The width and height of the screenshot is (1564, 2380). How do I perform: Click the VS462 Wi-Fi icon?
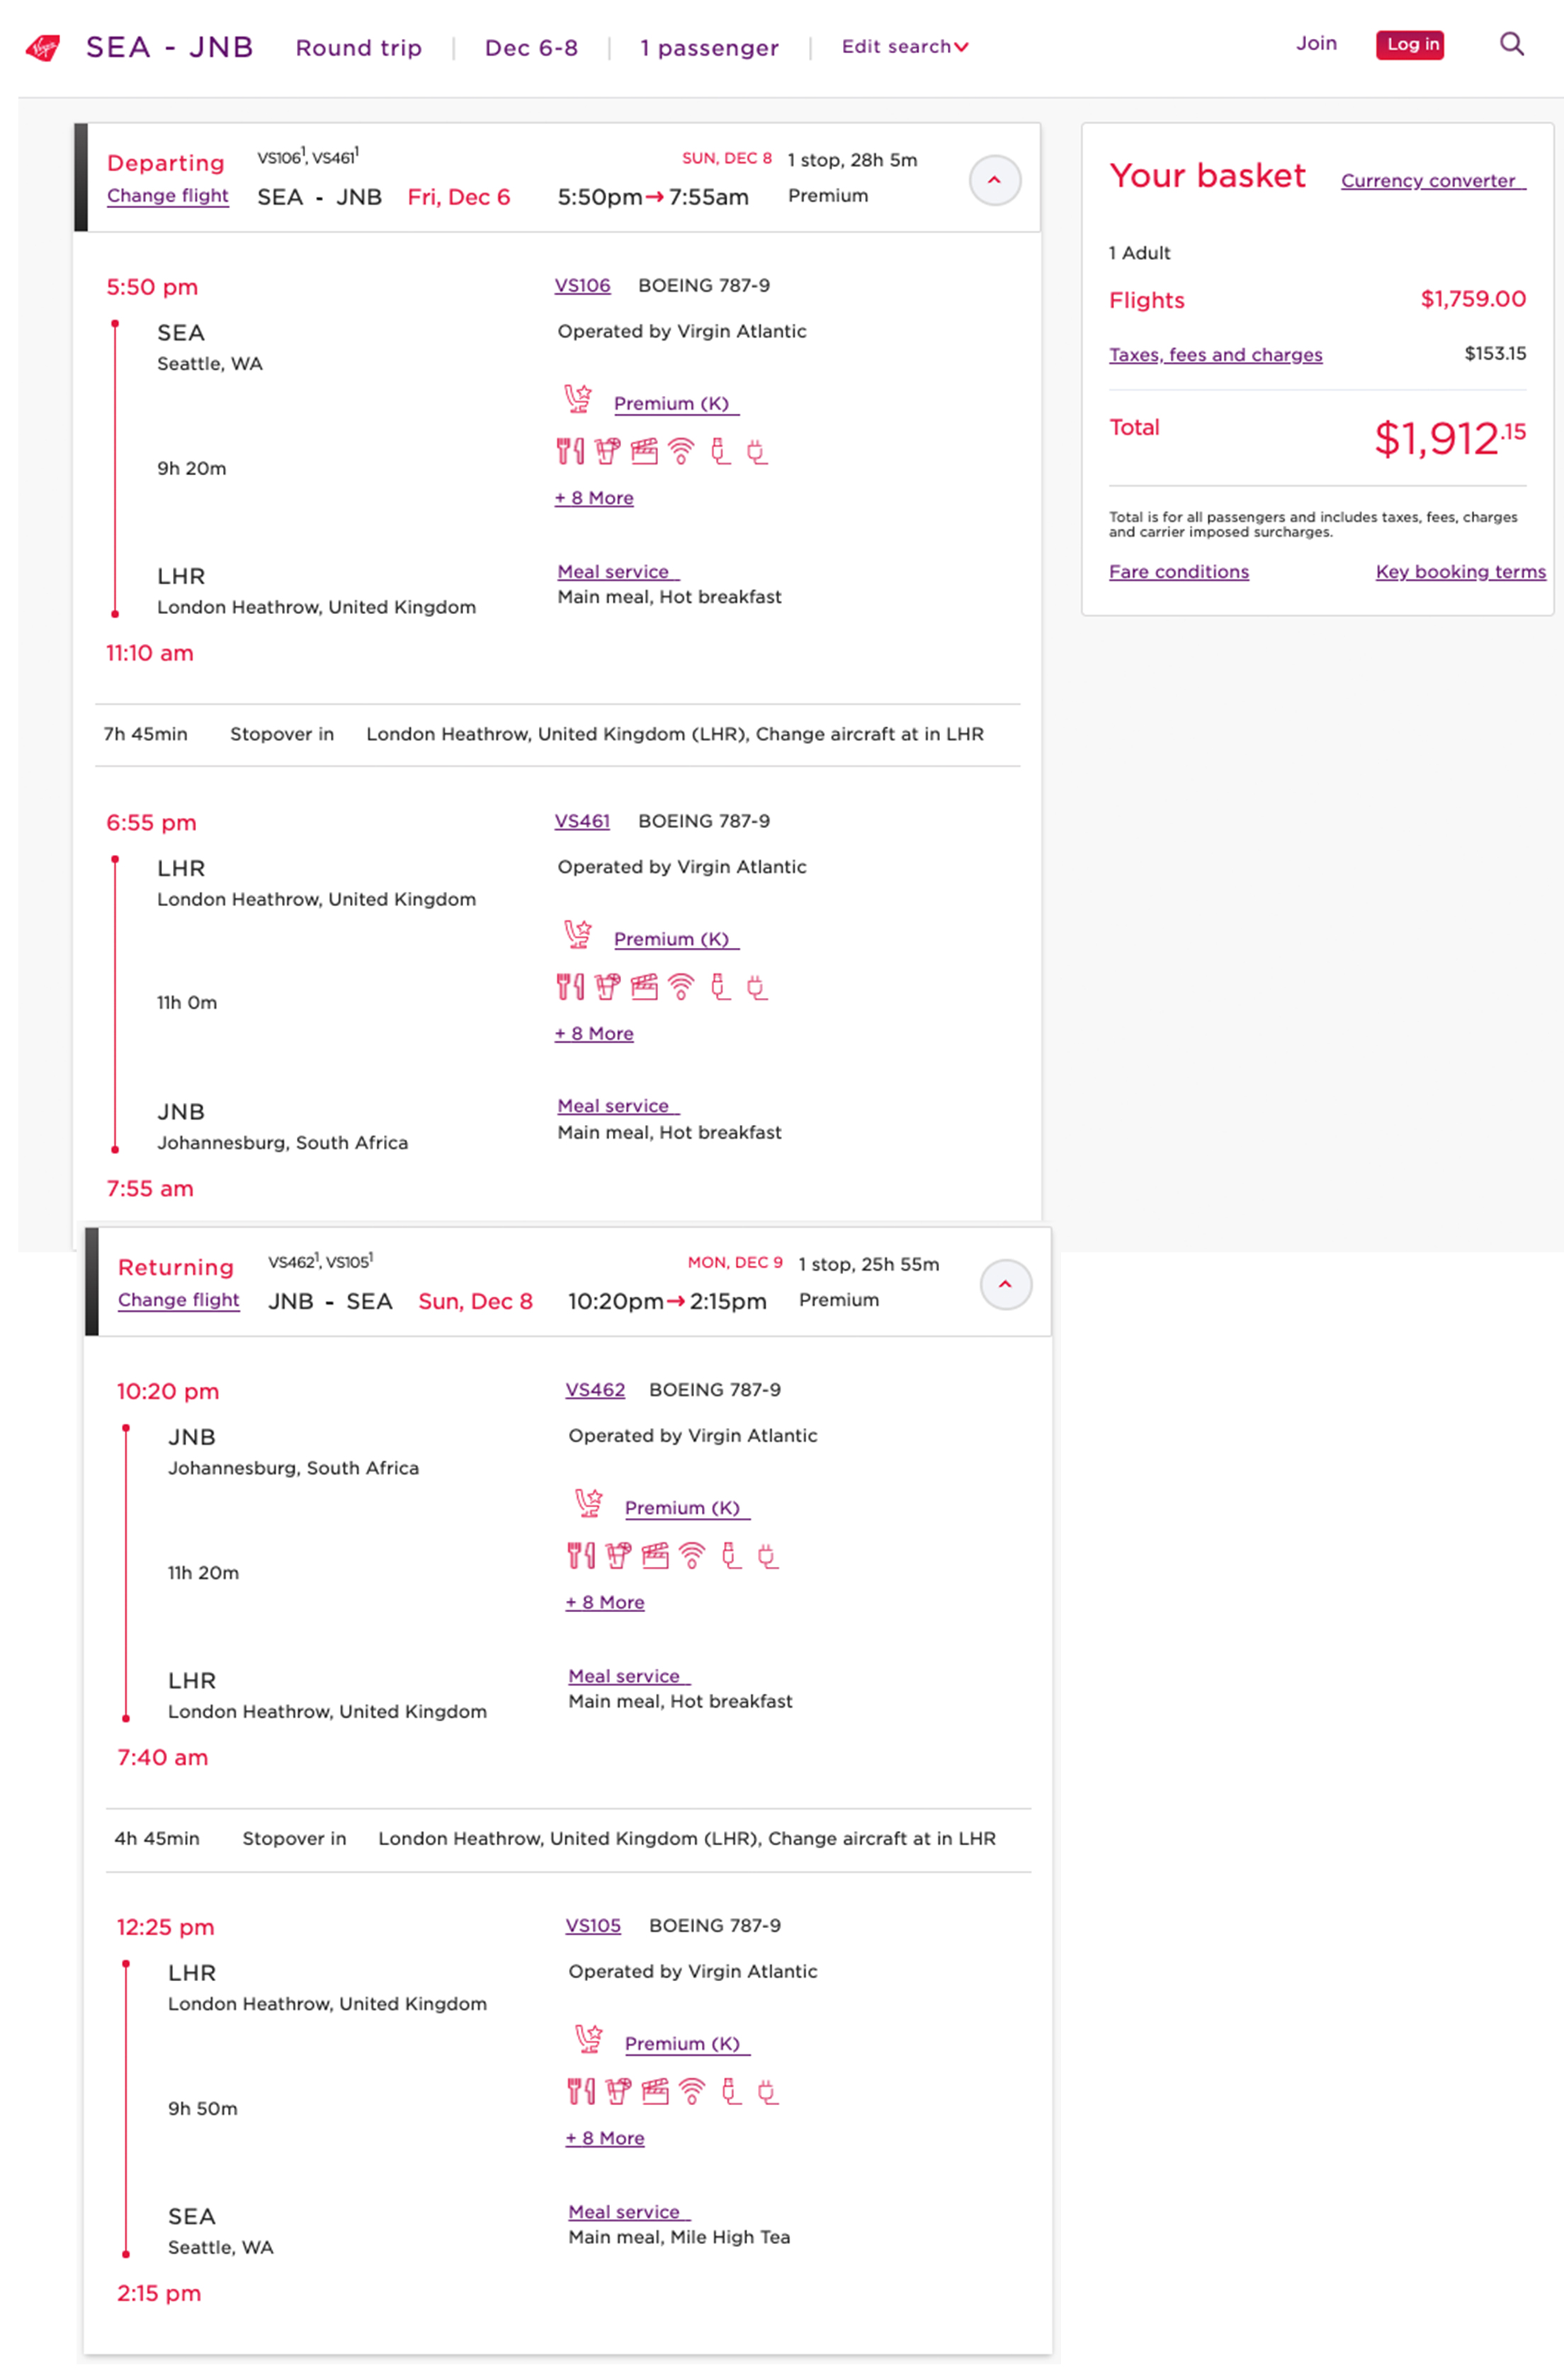click(692, 1555)
